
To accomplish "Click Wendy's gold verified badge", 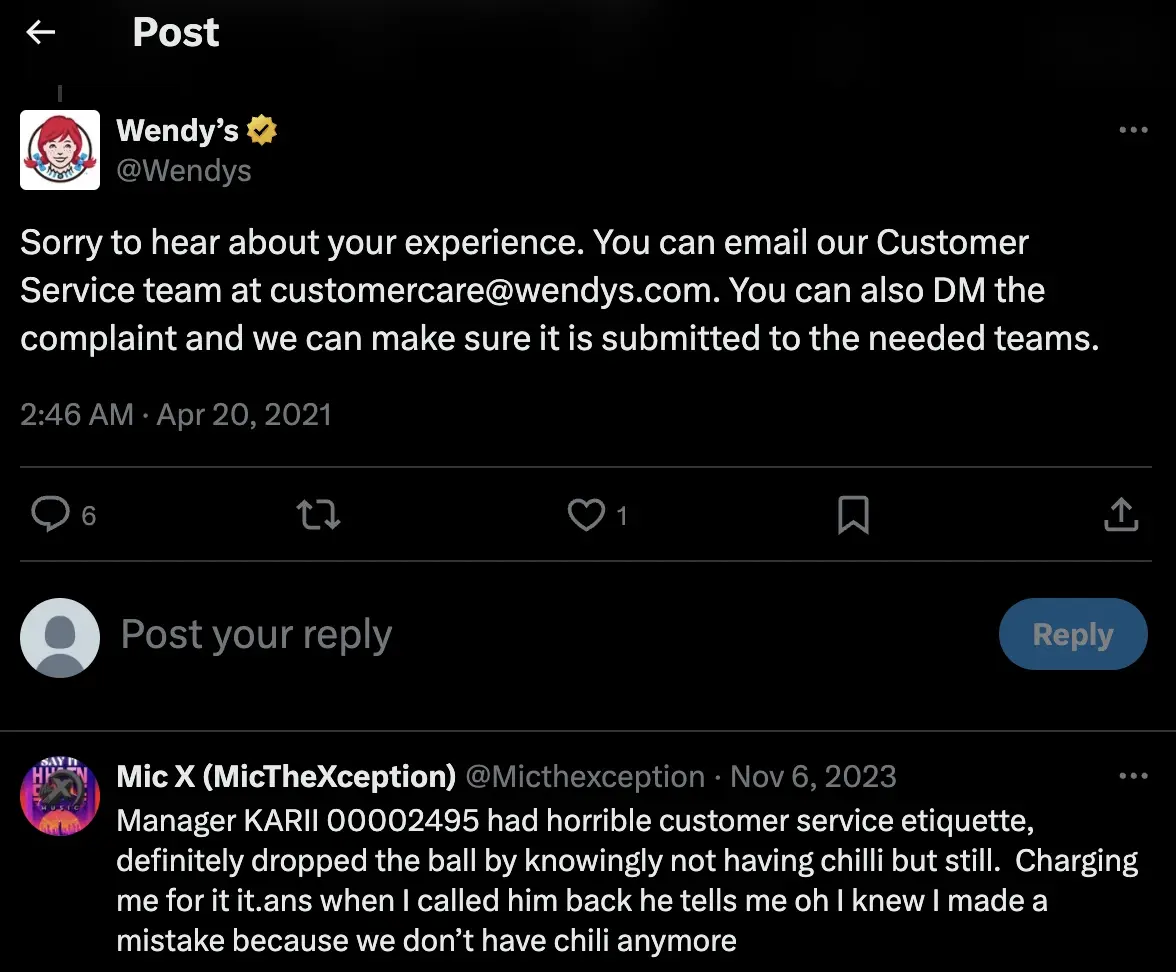I will [262, 130].
